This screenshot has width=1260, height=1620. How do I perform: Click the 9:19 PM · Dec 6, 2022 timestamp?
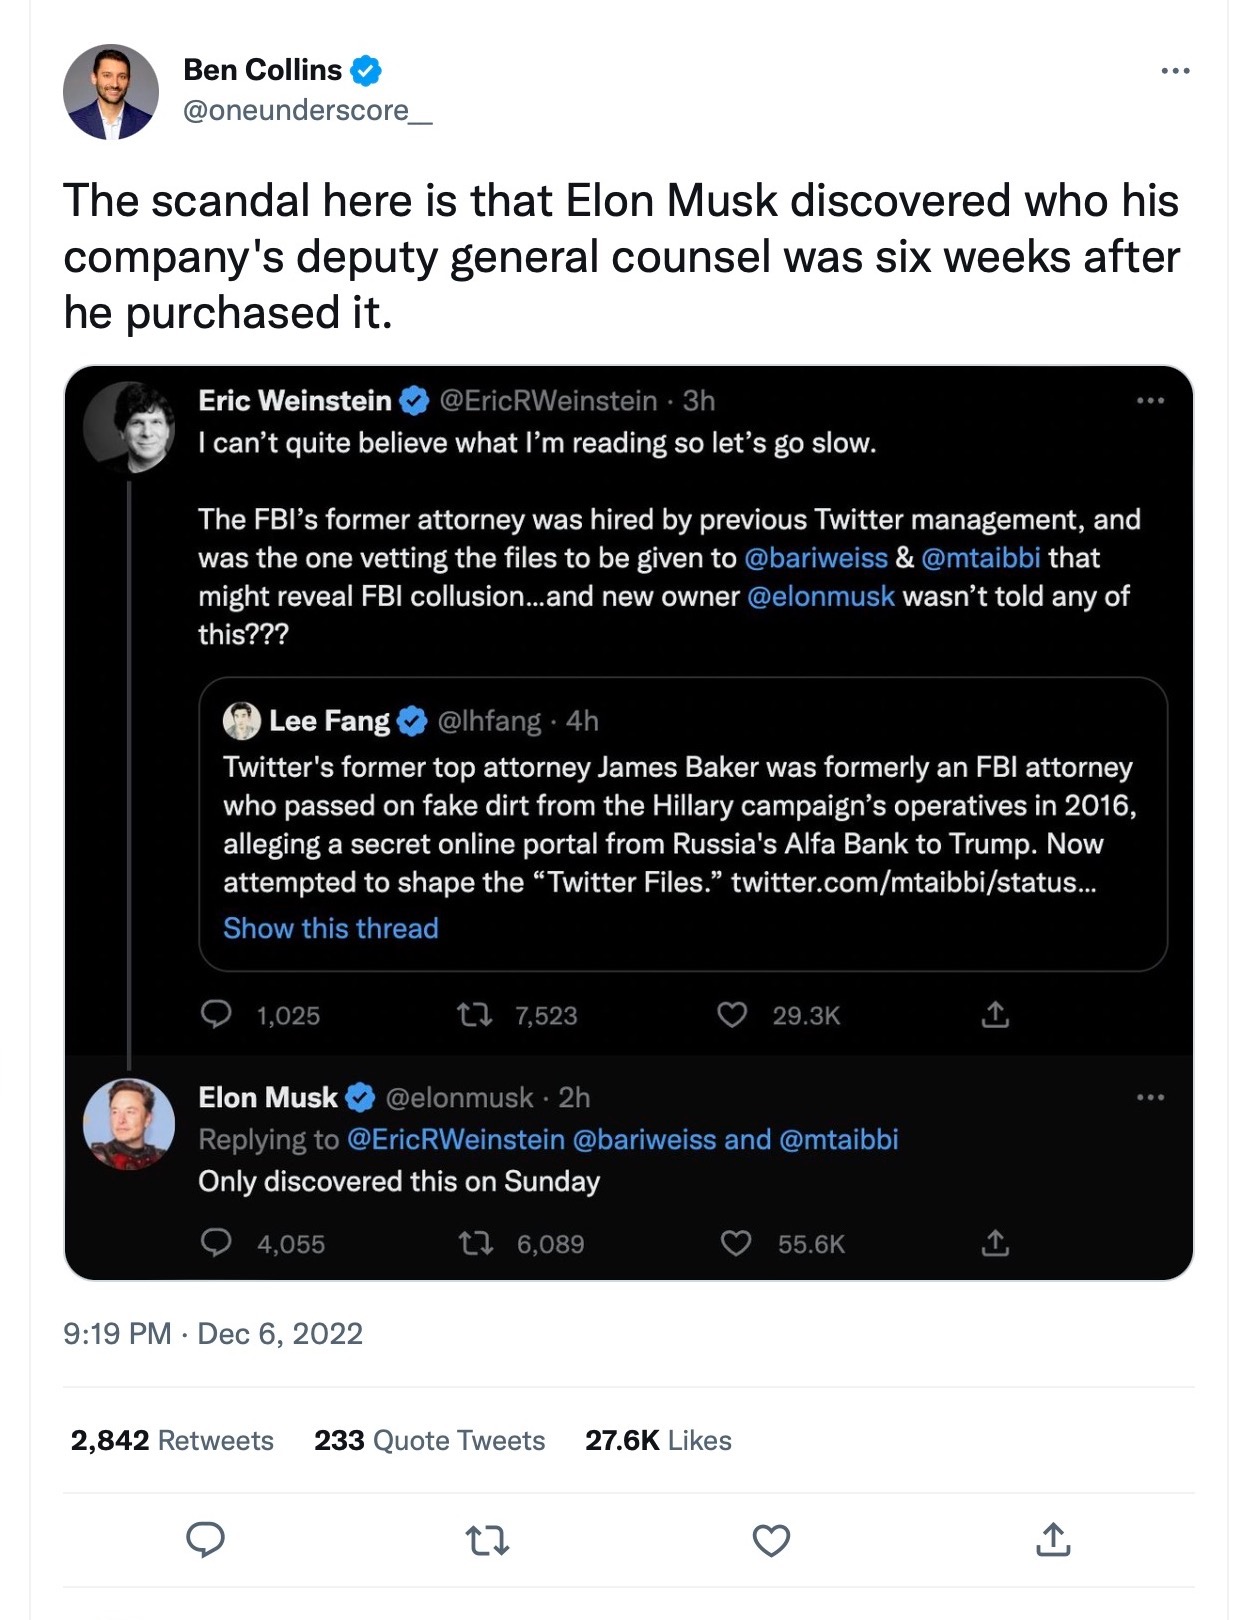pos(212,1333)
